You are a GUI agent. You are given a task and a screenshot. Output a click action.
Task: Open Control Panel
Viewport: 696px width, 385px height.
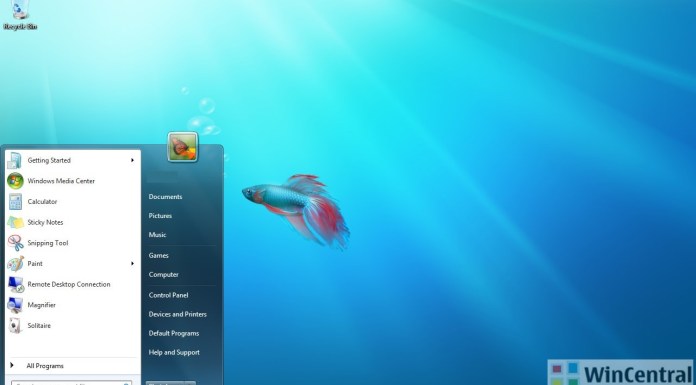pyautogui.click(x=168, y=295)
